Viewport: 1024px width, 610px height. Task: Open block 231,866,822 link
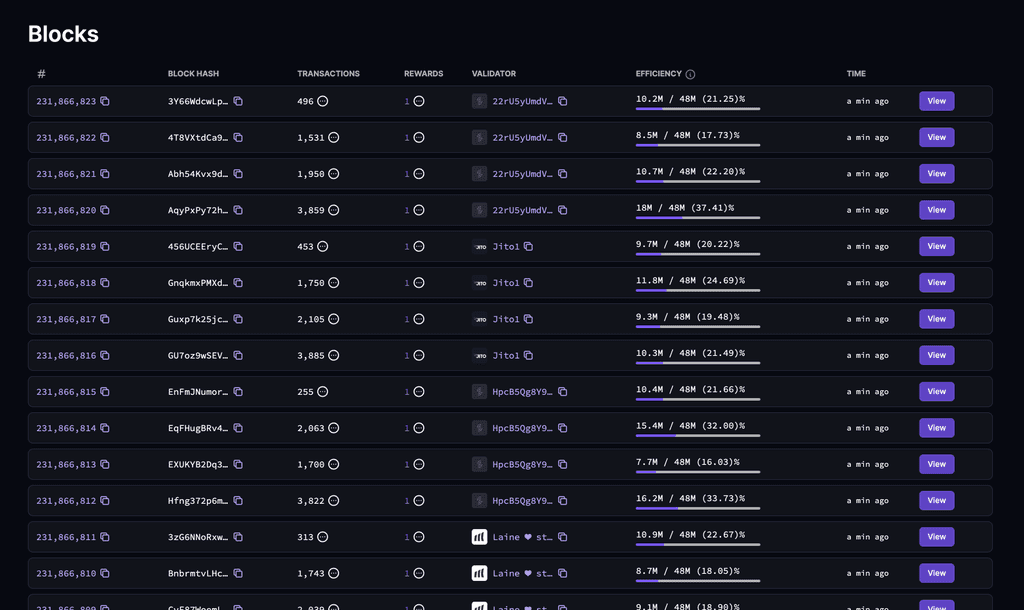pos(66,138)
